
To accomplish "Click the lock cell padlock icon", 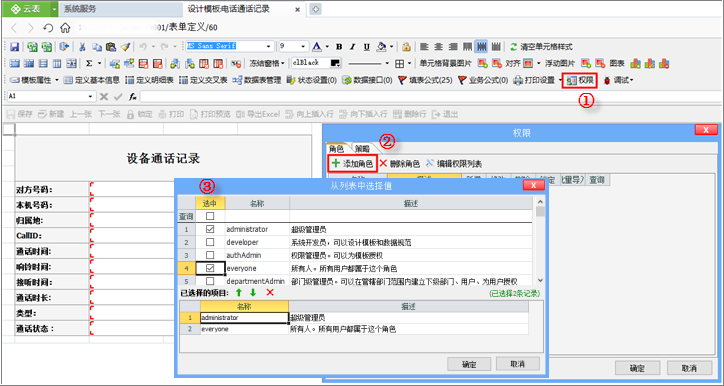I will (x=406, y=47).
